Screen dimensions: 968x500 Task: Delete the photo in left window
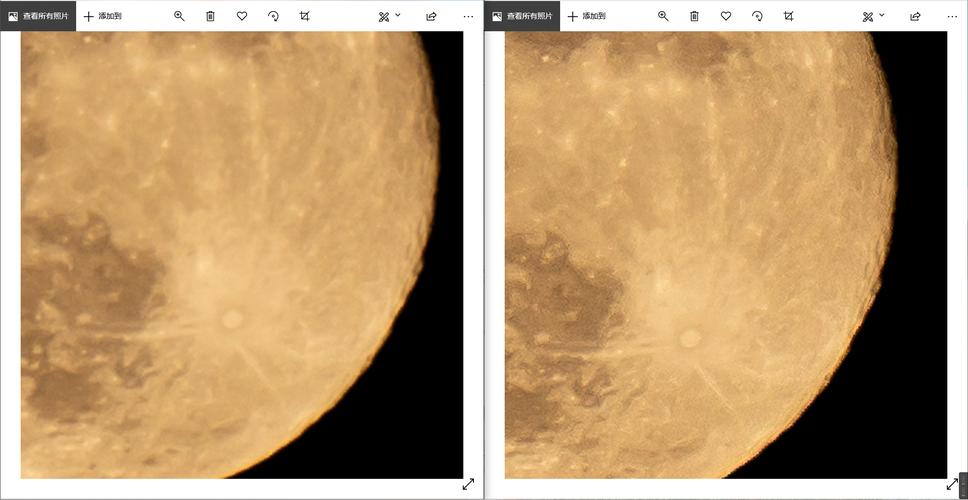210,16
